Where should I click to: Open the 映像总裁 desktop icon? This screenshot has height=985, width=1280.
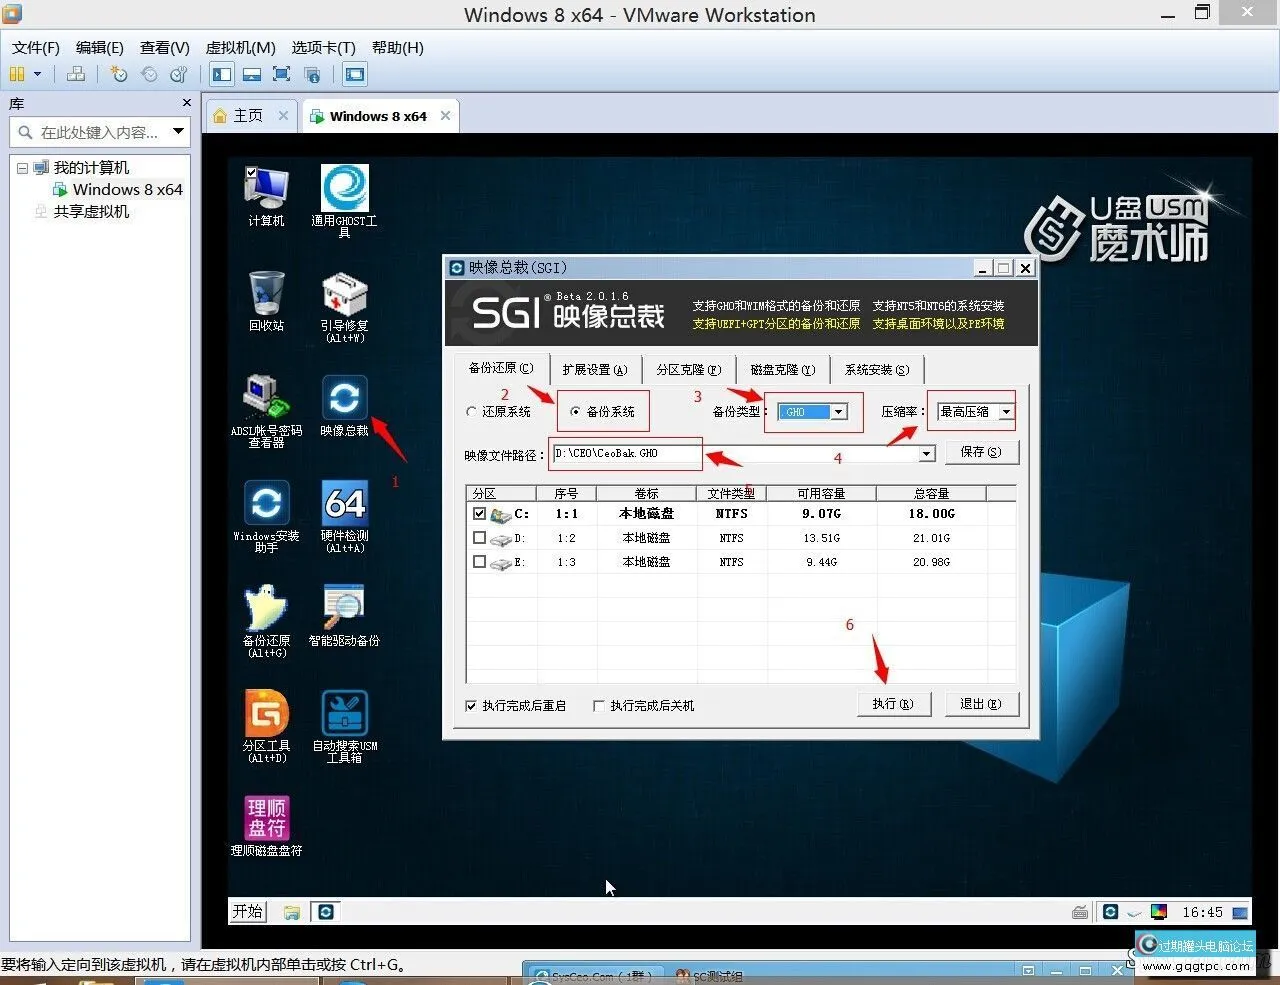click(344, 399)
